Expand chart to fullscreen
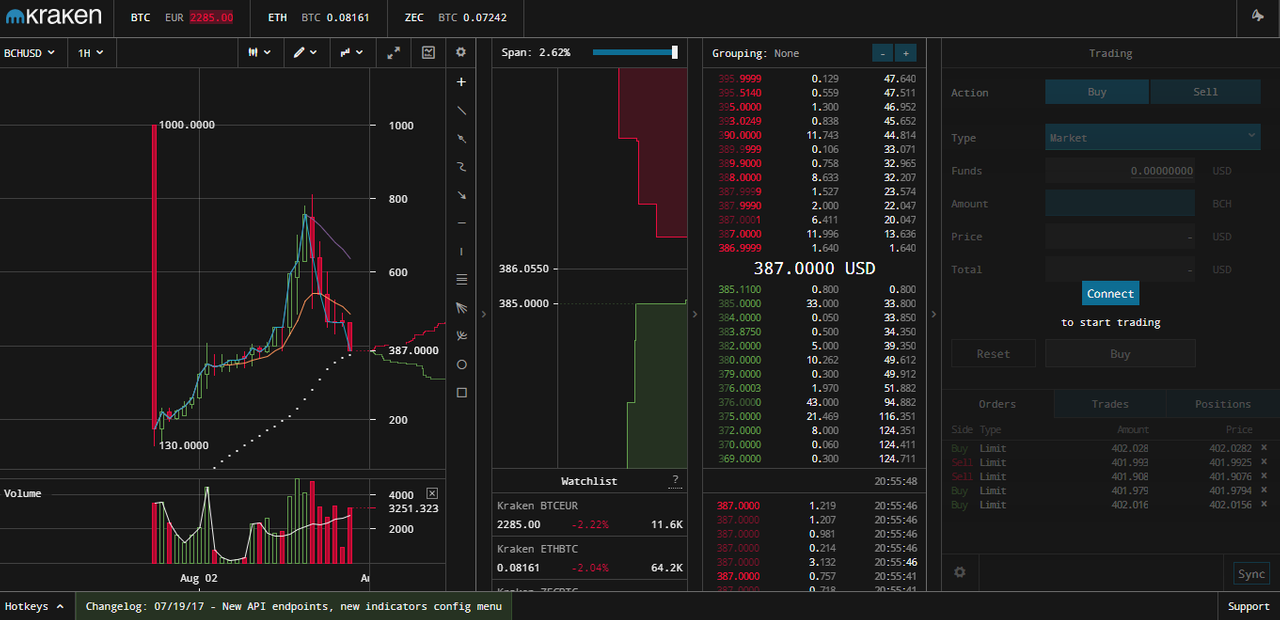1280x620 pixels. (x=394, y=52)
